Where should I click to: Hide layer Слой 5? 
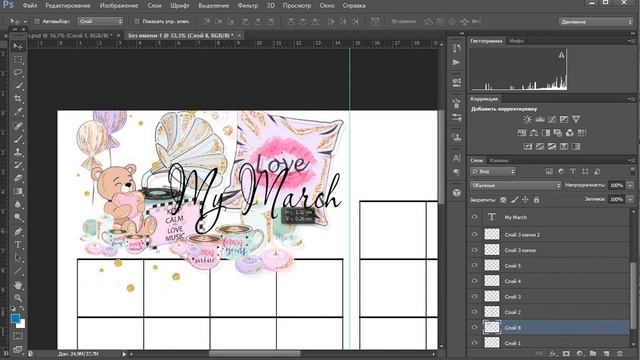click(x=474, y=266)
